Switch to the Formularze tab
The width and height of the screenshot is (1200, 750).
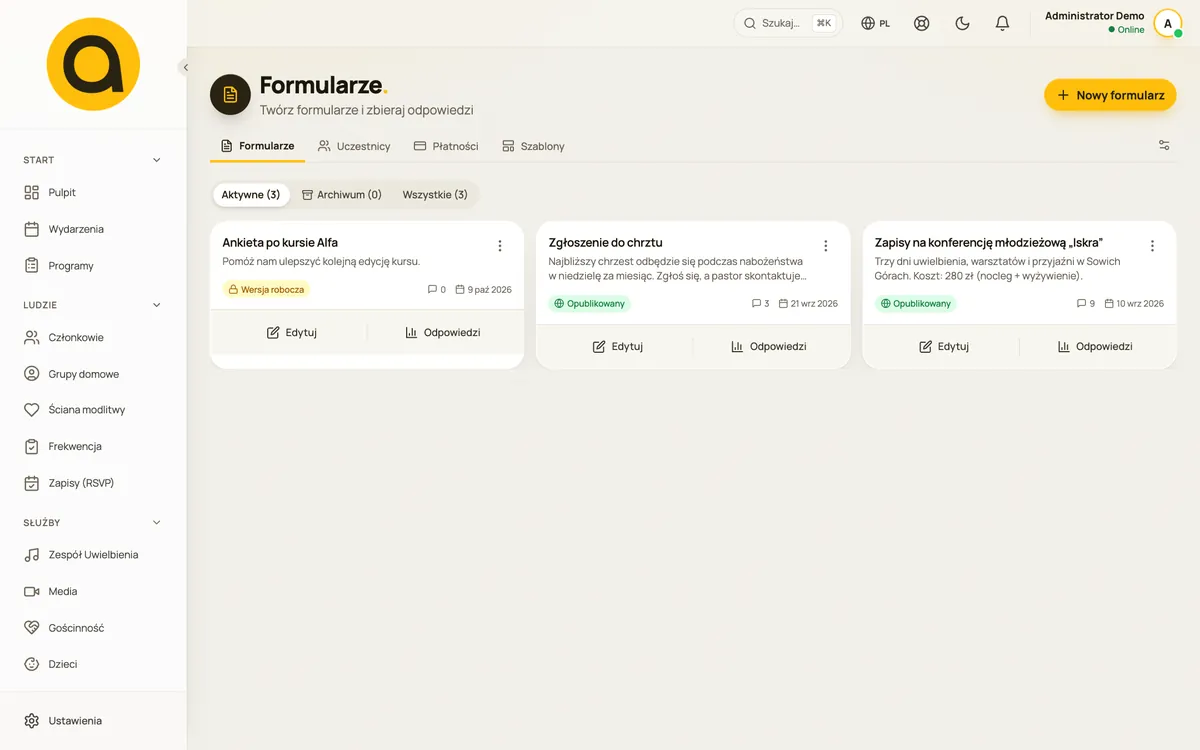(x=257, y=146)
